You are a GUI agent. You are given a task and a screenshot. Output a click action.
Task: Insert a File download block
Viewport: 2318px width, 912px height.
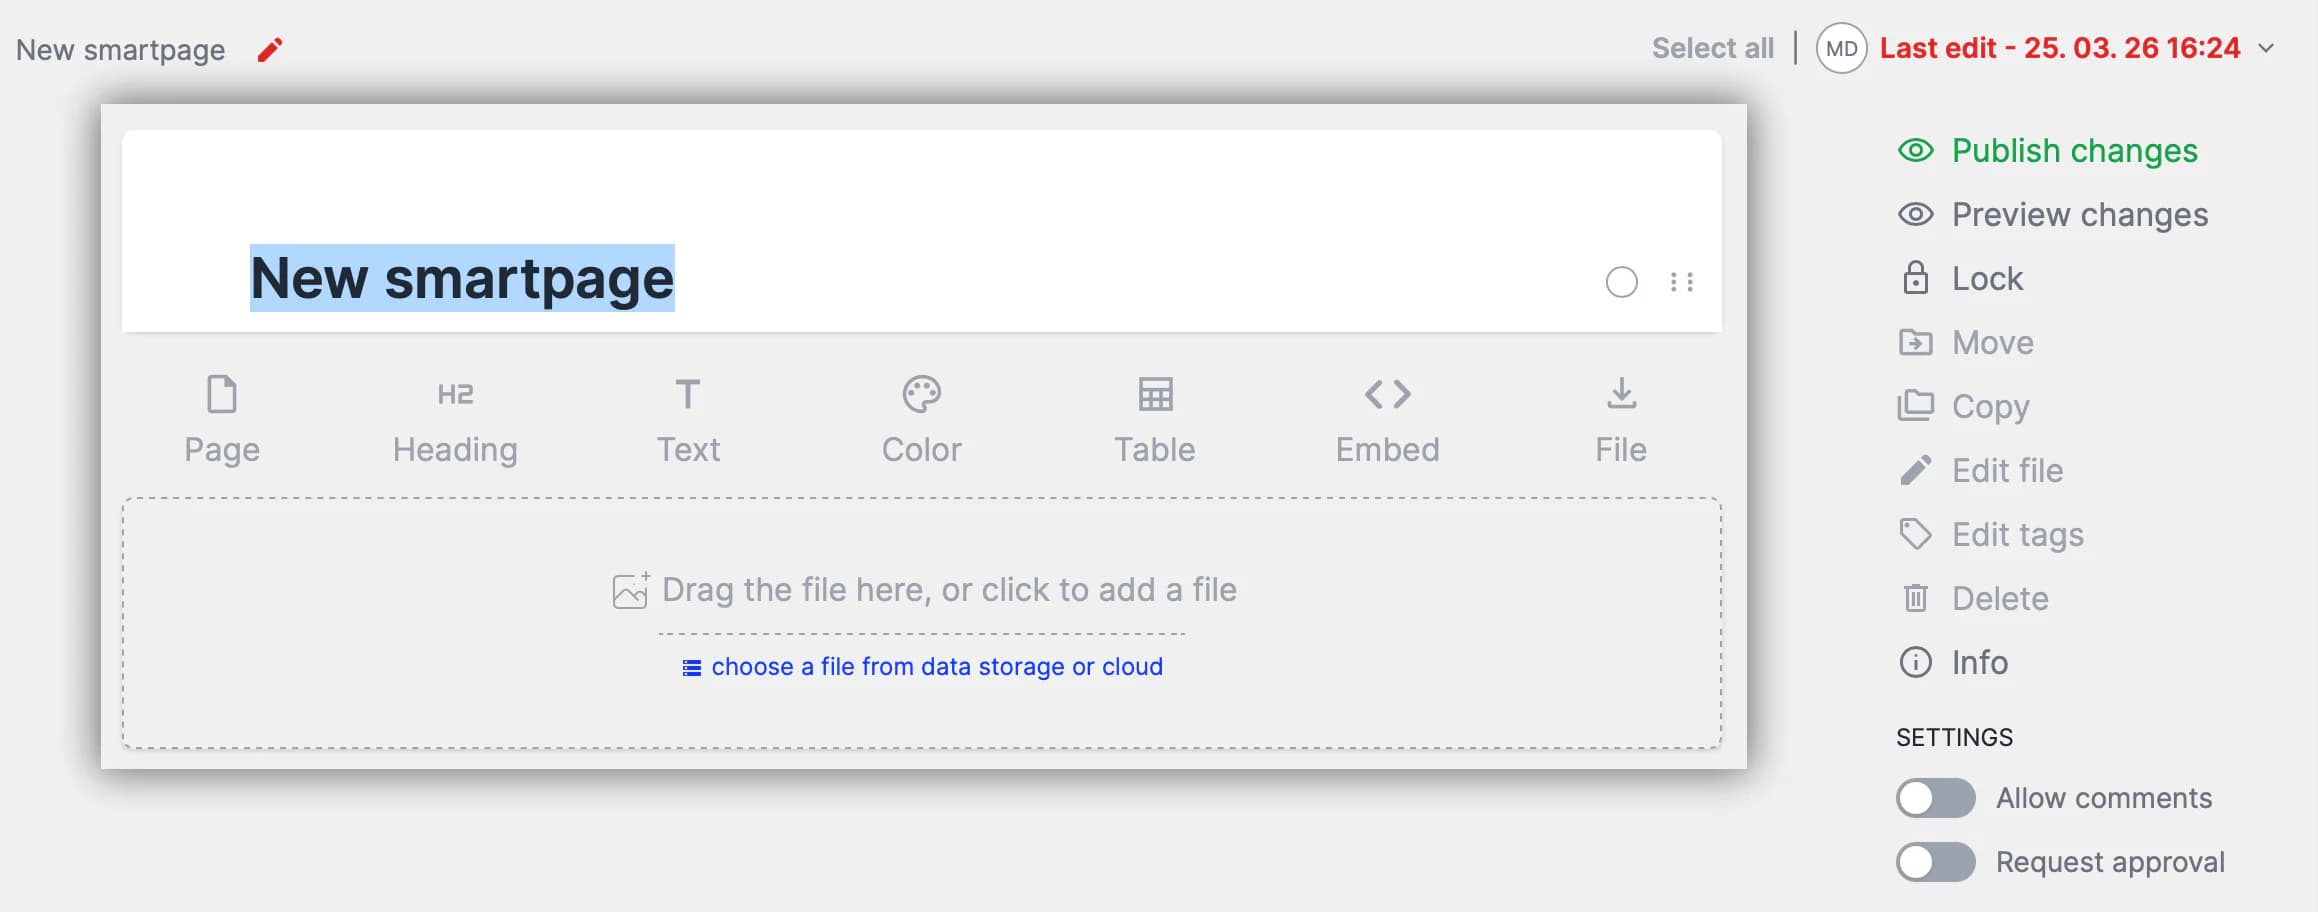[x=1621, y=419]
